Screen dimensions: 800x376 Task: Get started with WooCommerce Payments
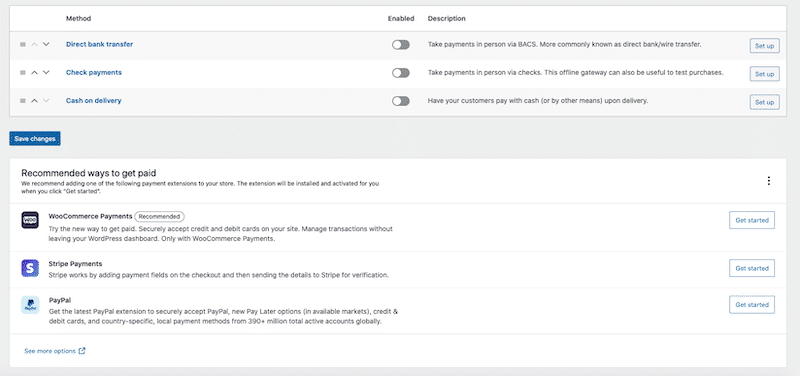coord(752,220)
